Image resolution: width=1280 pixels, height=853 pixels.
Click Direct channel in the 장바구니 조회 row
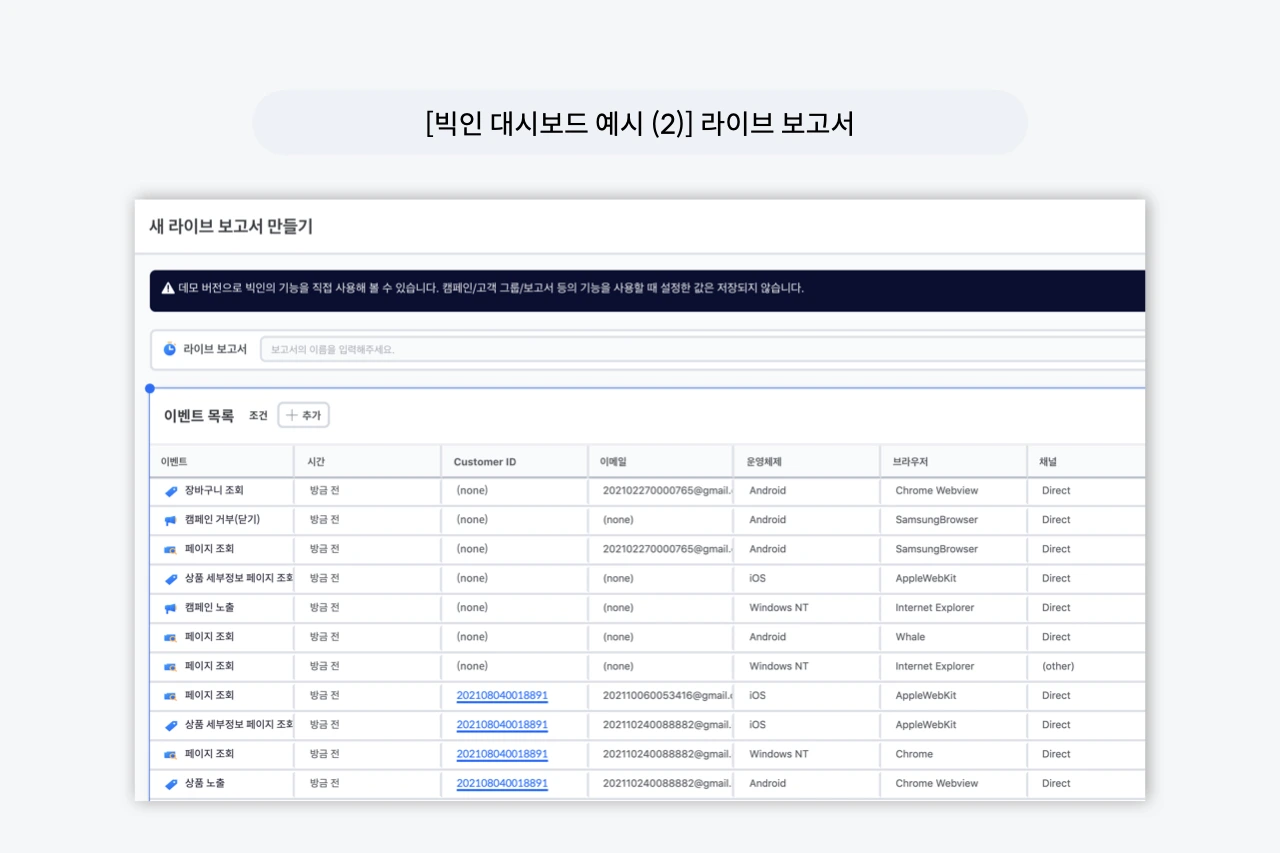pyautogui.click(x=1056, y=491)
